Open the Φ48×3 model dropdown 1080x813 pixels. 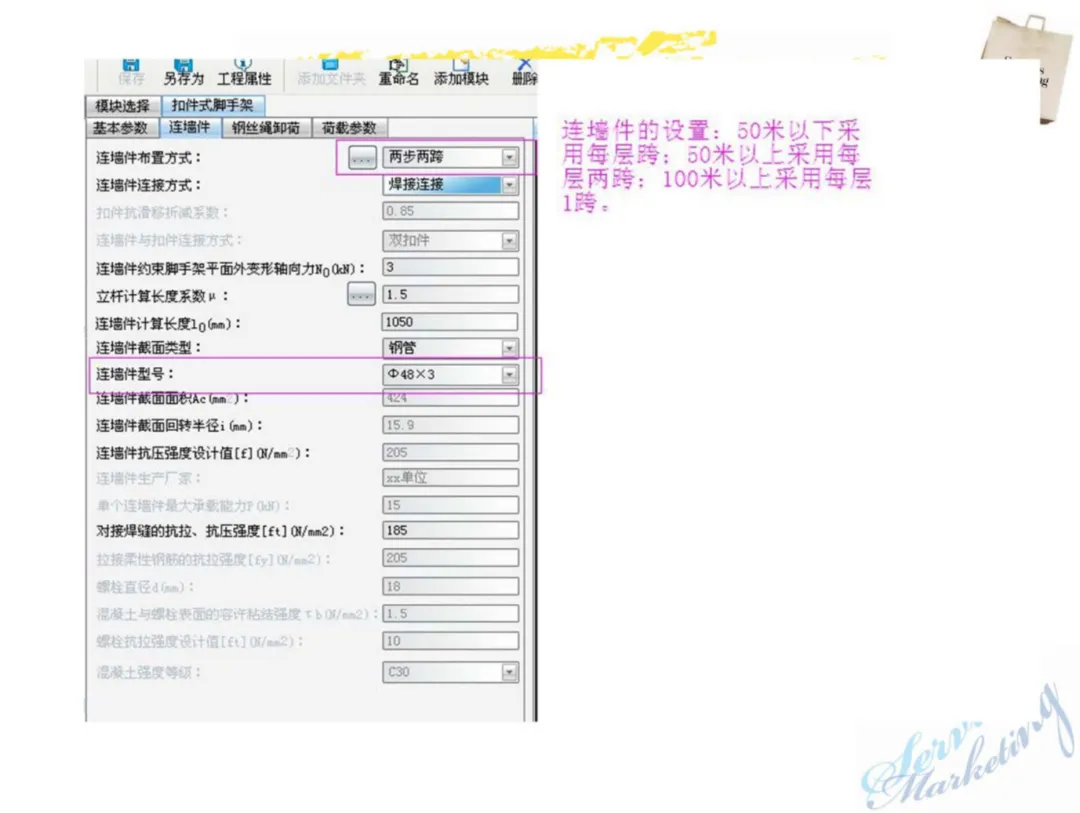tap(509, 374)
